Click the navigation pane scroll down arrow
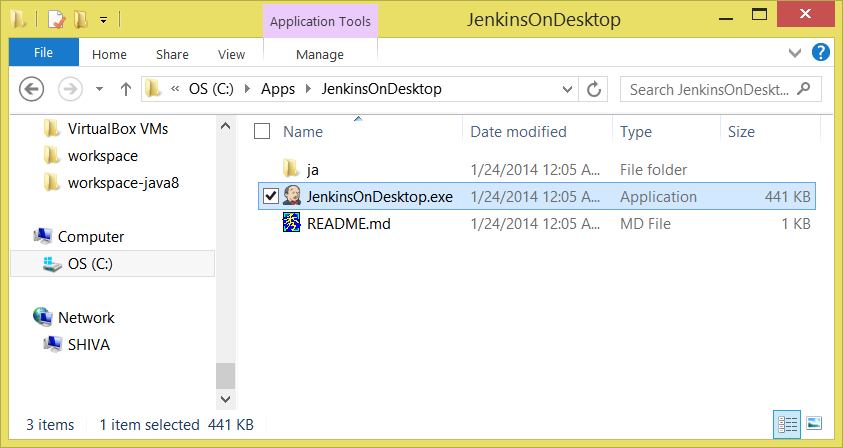The height and width of the screenshot is (448, 843). point(226,399)
